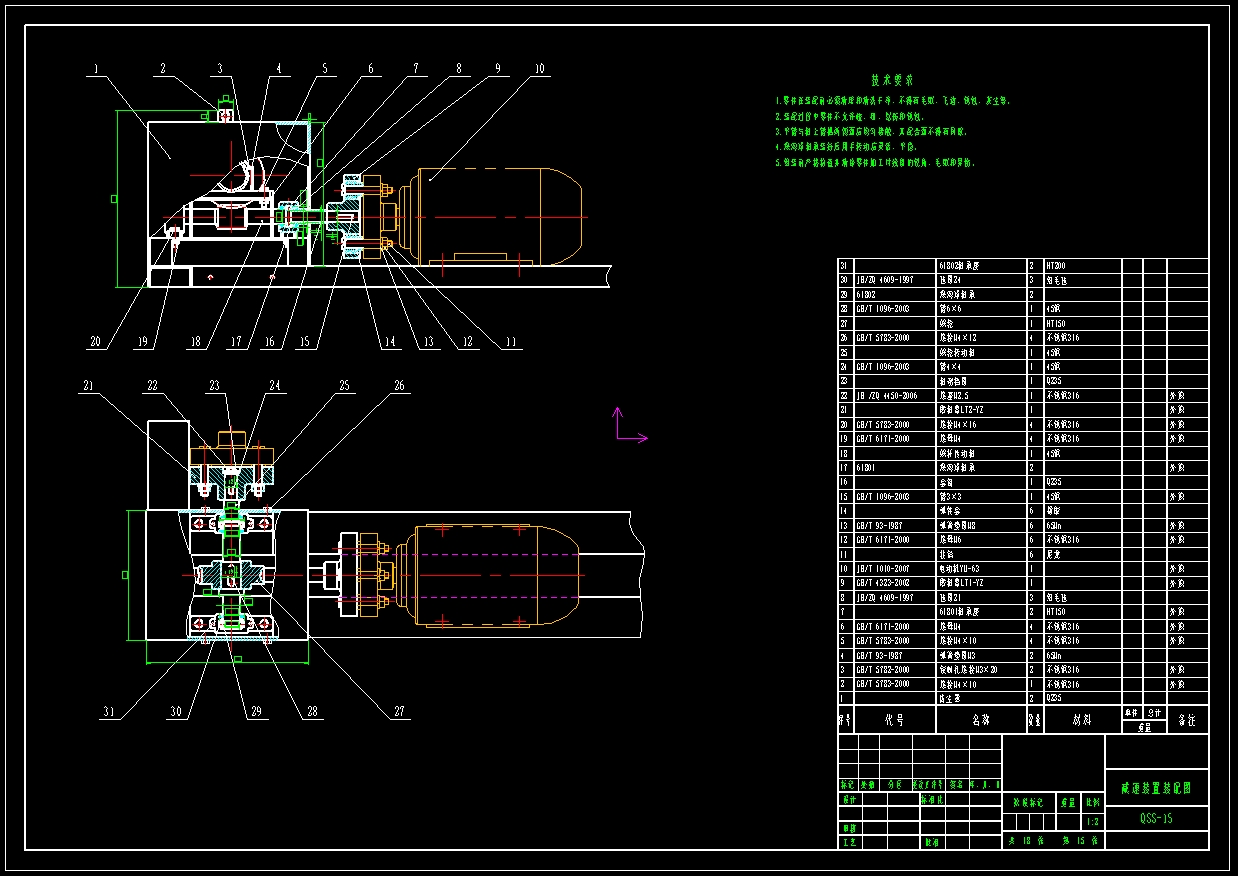Select technical requirement note numbered 3
1238x876 pixels.
pos(872,131)
